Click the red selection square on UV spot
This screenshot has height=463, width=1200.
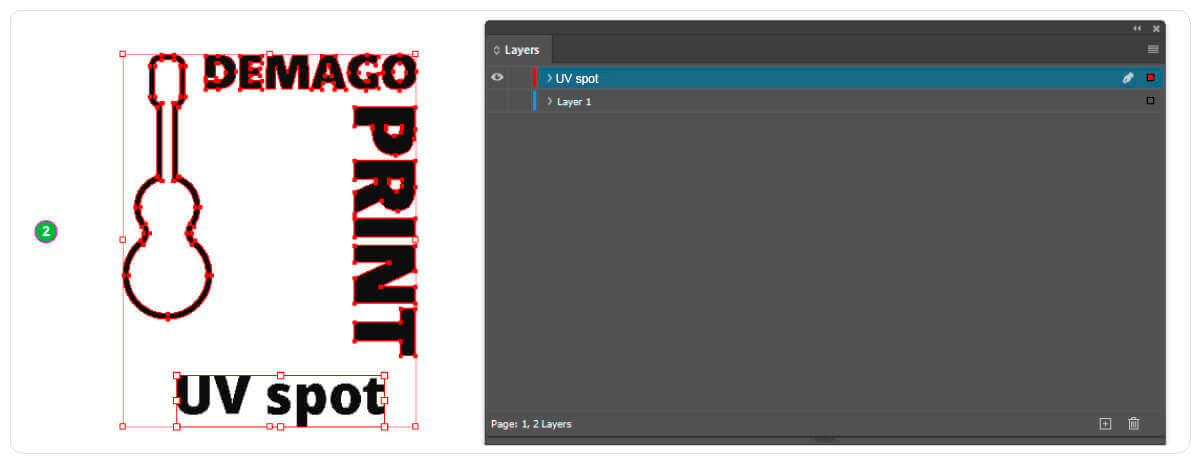coord(1150,78)
